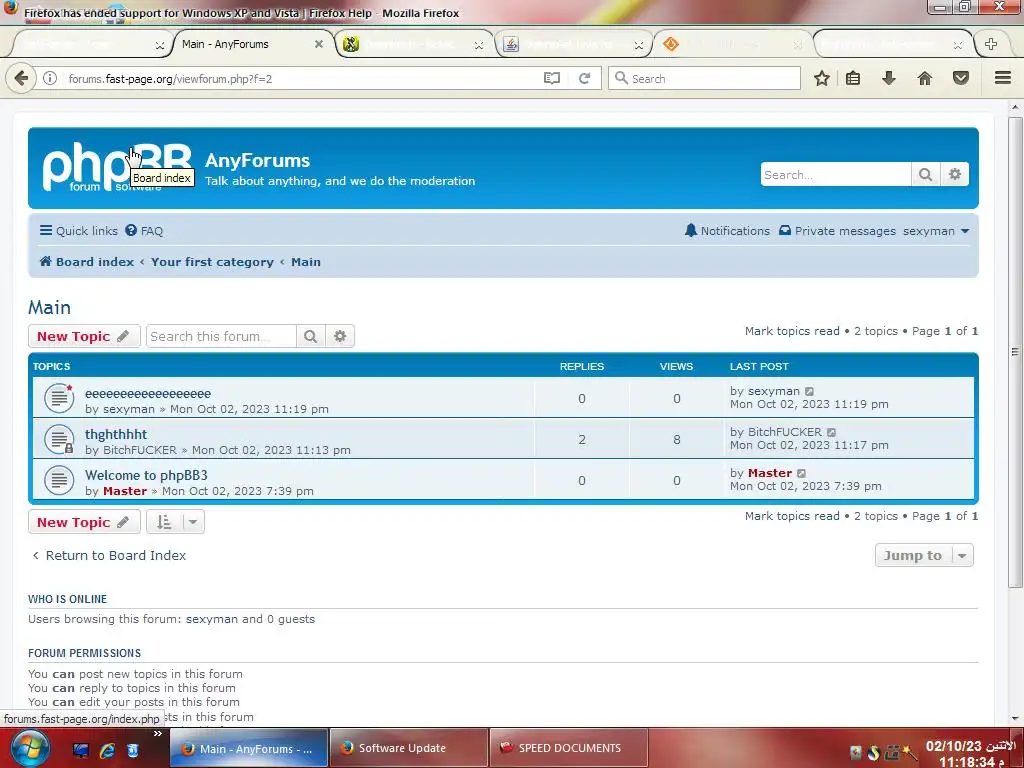Open topic thghthhht
Viewport: 1024px width, 768px height.
tap(116, 434)
